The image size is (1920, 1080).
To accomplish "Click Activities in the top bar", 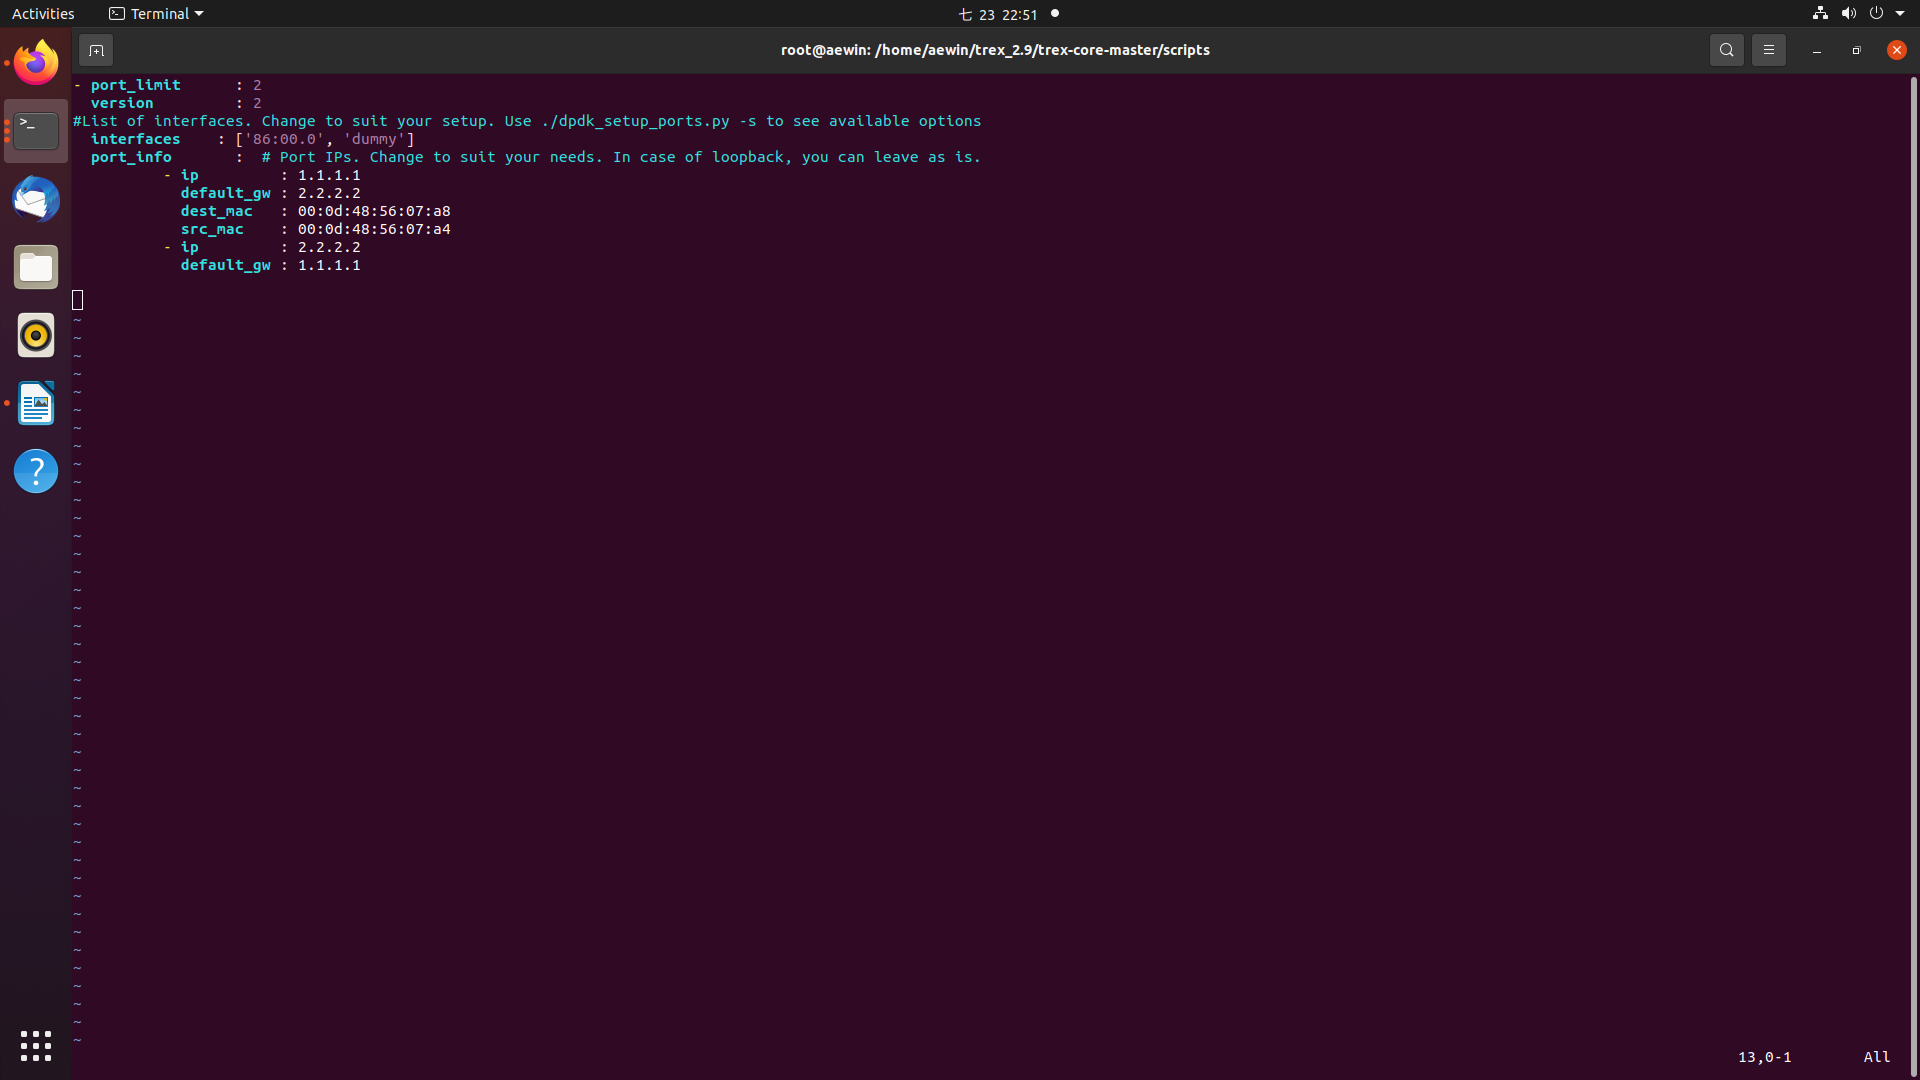I will (x=43, y=13).
